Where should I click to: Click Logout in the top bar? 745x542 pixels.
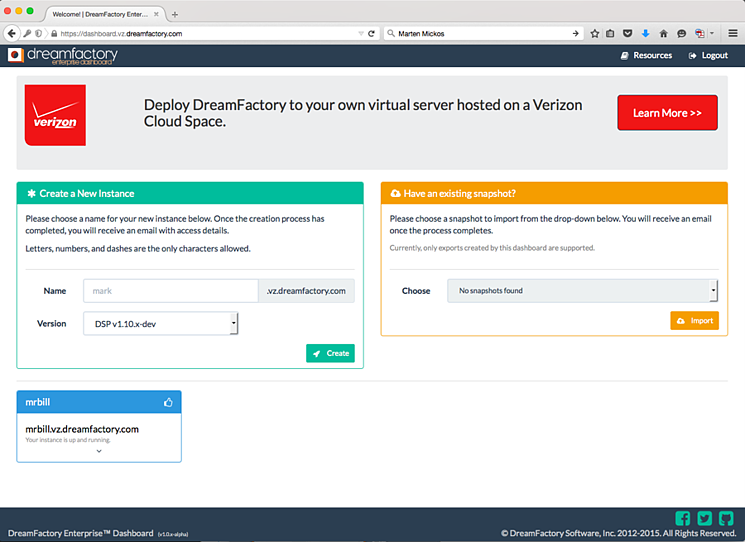(708, 56)
